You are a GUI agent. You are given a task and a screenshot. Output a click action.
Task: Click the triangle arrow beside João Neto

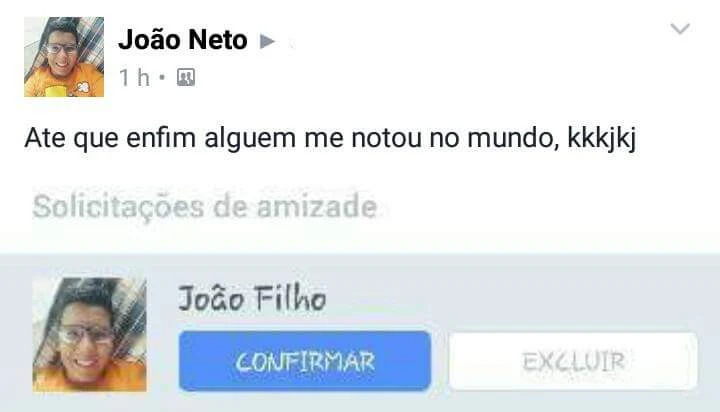pos(267,41)
